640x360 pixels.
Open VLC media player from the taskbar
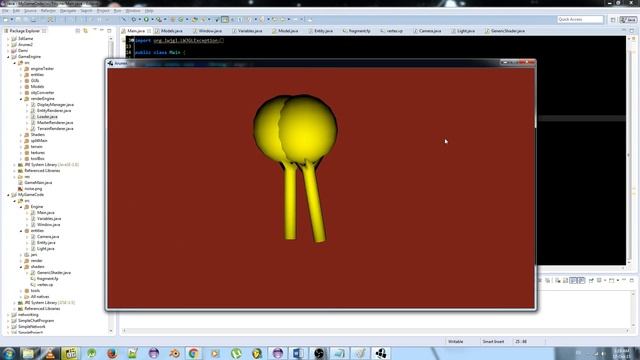50,353
